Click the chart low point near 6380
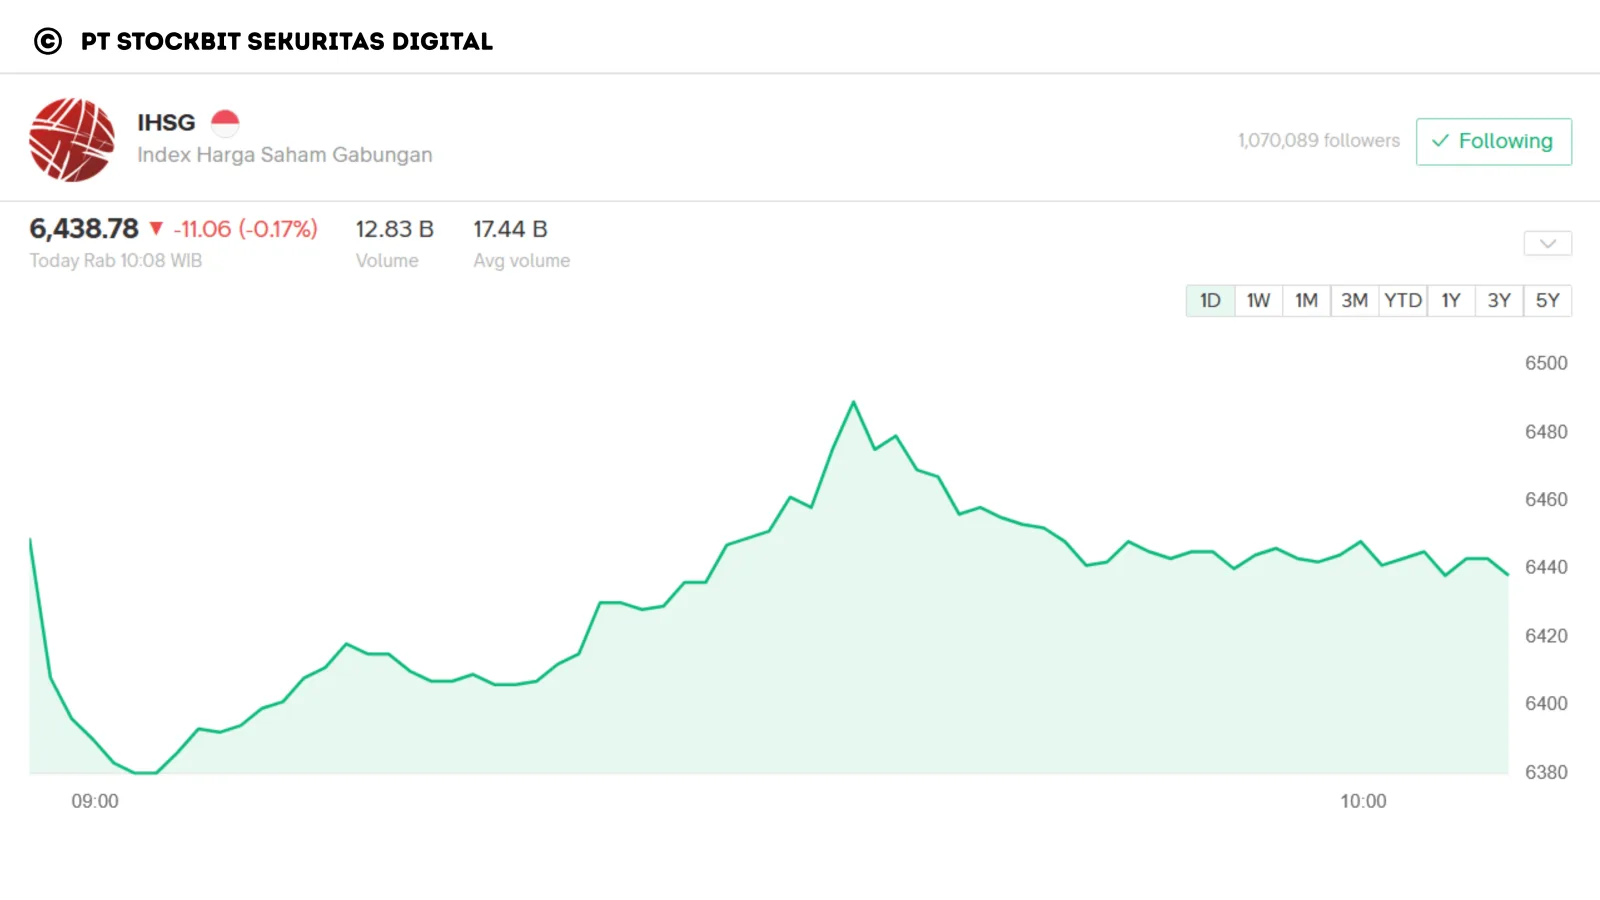The width and height of the screenshot is (1600, 900). (x=146, y=772)
